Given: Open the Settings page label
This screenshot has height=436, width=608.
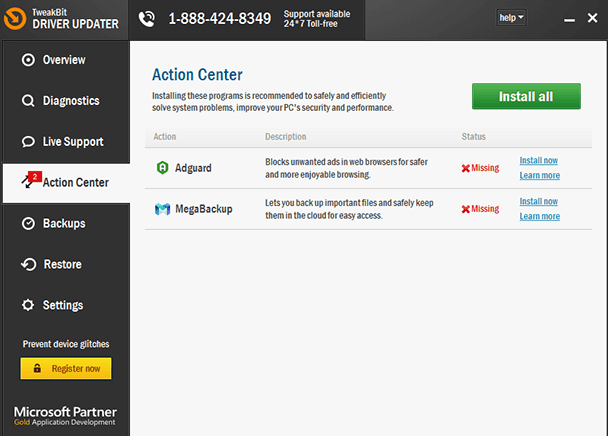Looking at the screenshot, I should pos(63,305).
